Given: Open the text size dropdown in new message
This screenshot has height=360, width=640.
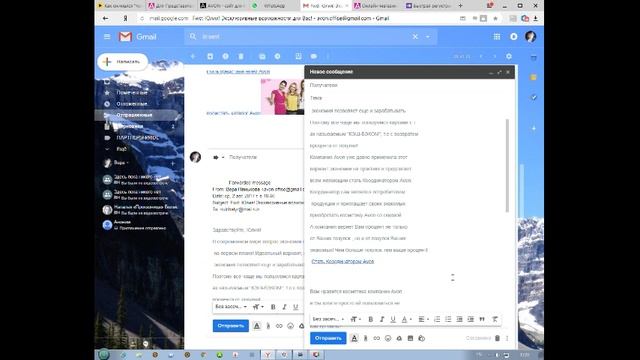Looking at the screenshot, I should coord(356,319).
